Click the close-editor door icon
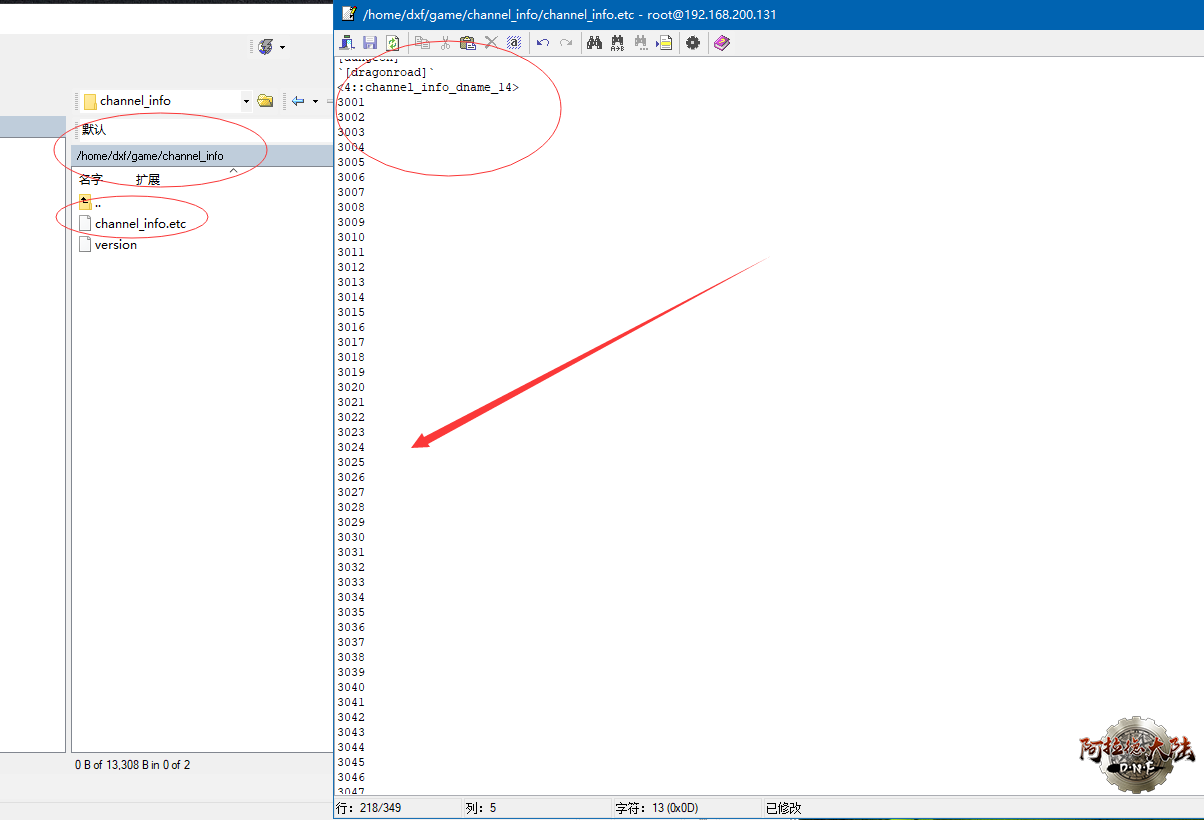 347,43
